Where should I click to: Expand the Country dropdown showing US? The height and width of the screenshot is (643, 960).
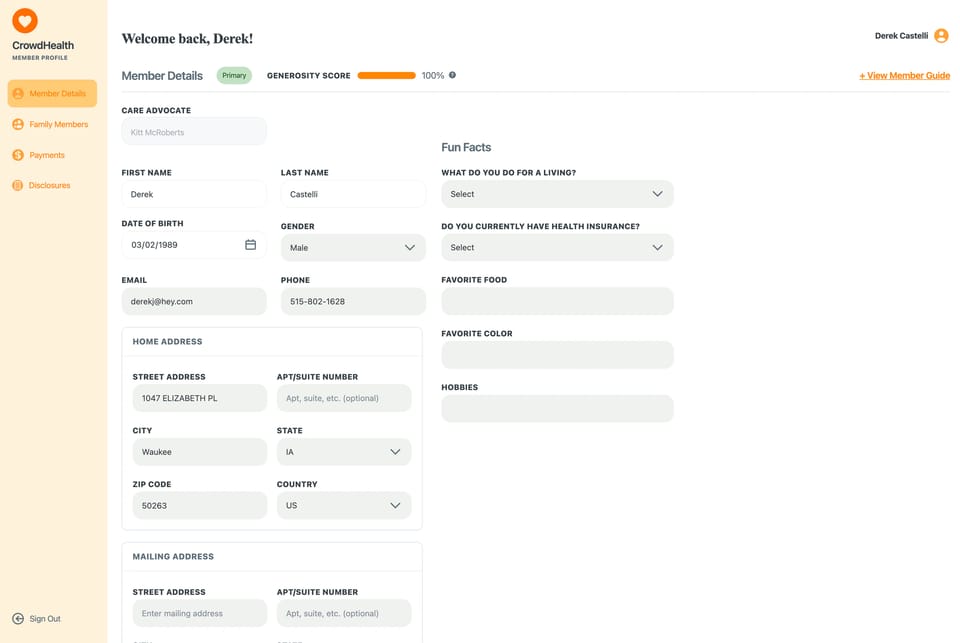pyautogui.click(x=343, y=506)
